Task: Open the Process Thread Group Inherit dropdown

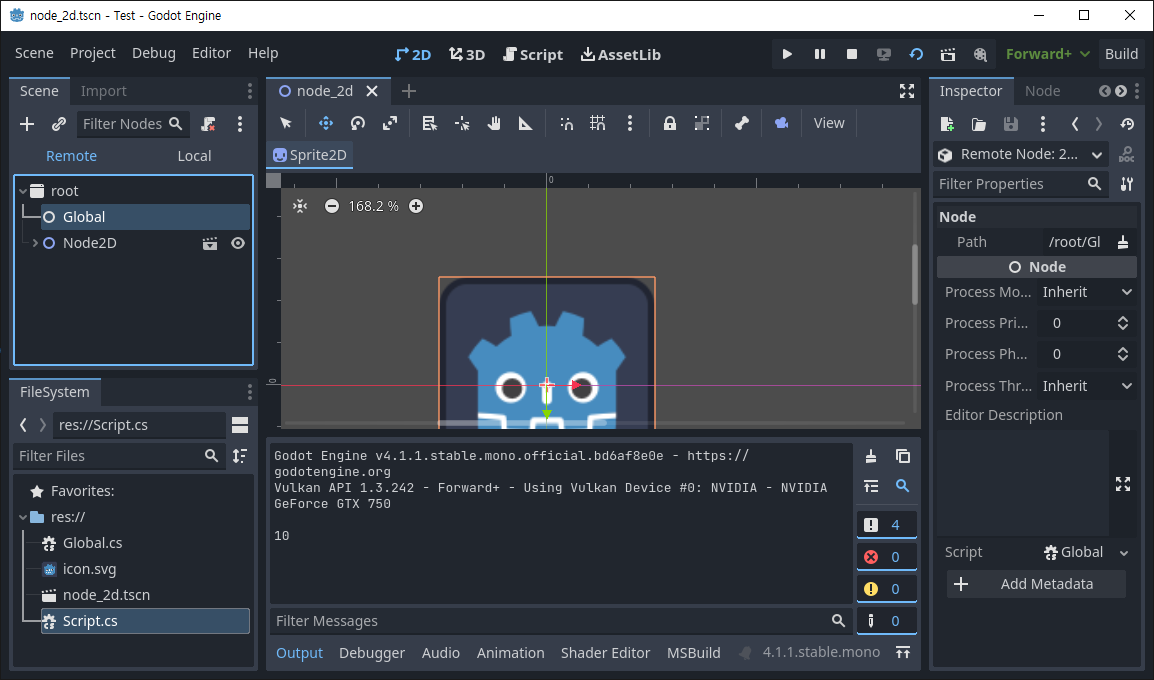Action: 1086,386
